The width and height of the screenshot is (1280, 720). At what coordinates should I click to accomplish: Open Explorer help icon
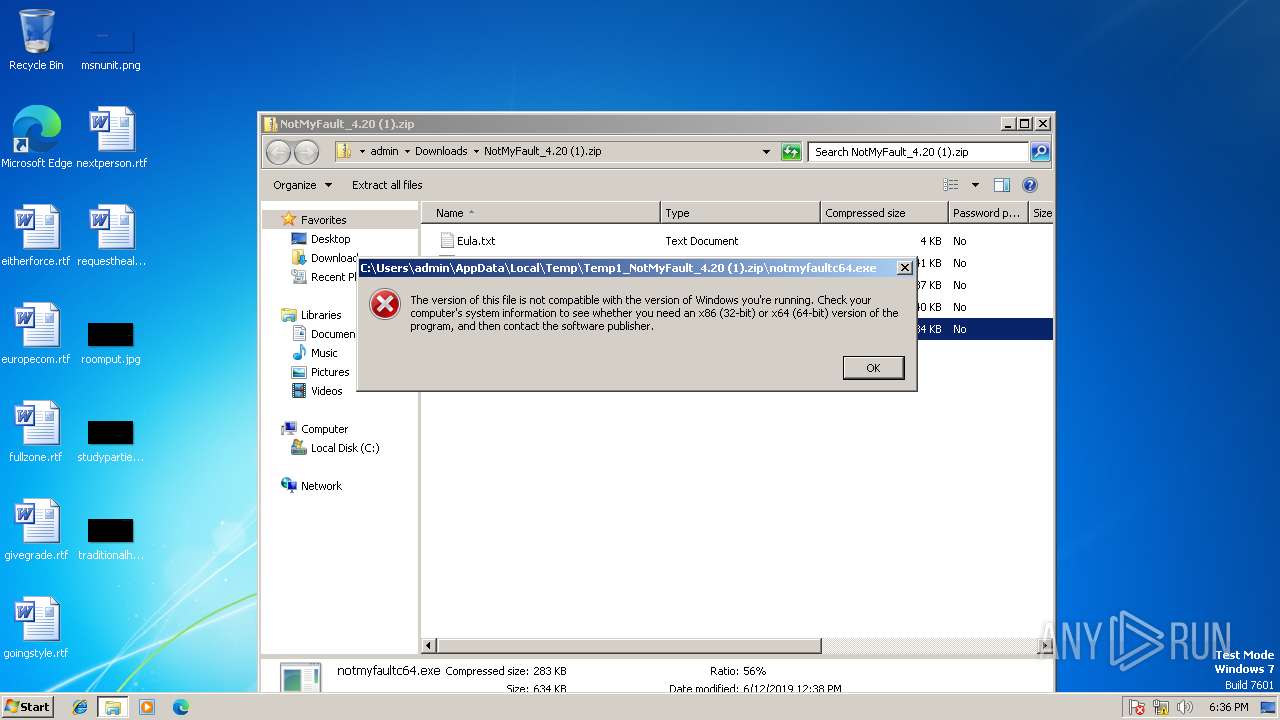coord(1030,185)
